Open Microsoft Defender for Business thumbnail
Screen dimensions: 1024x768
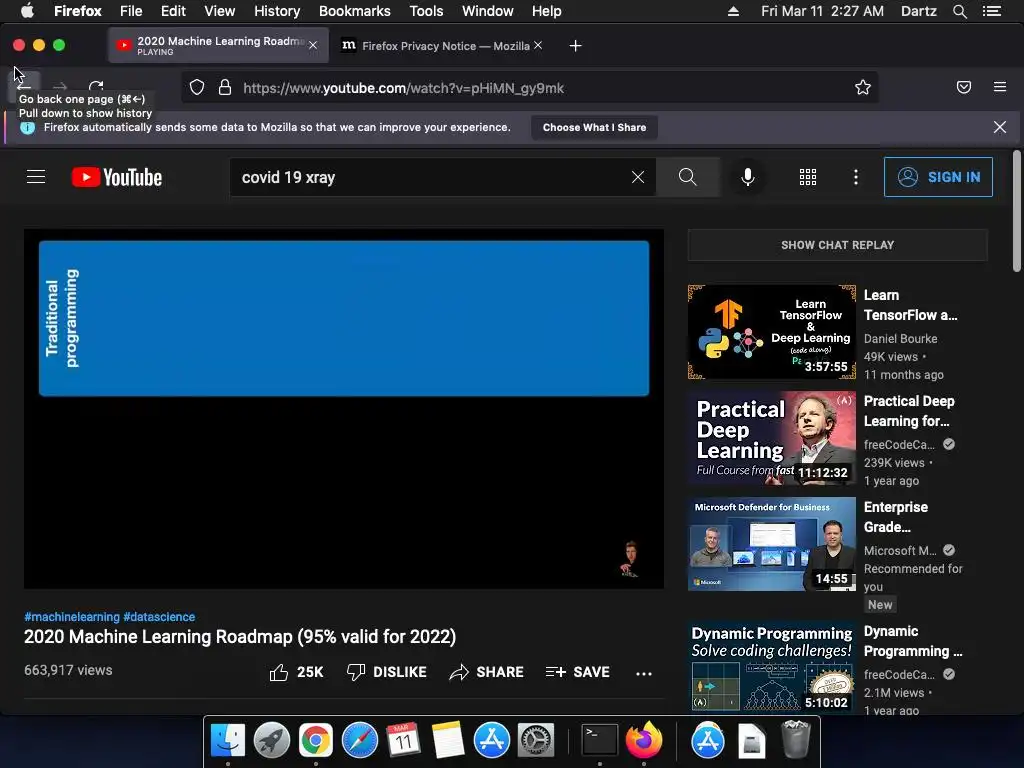(771, 543)
